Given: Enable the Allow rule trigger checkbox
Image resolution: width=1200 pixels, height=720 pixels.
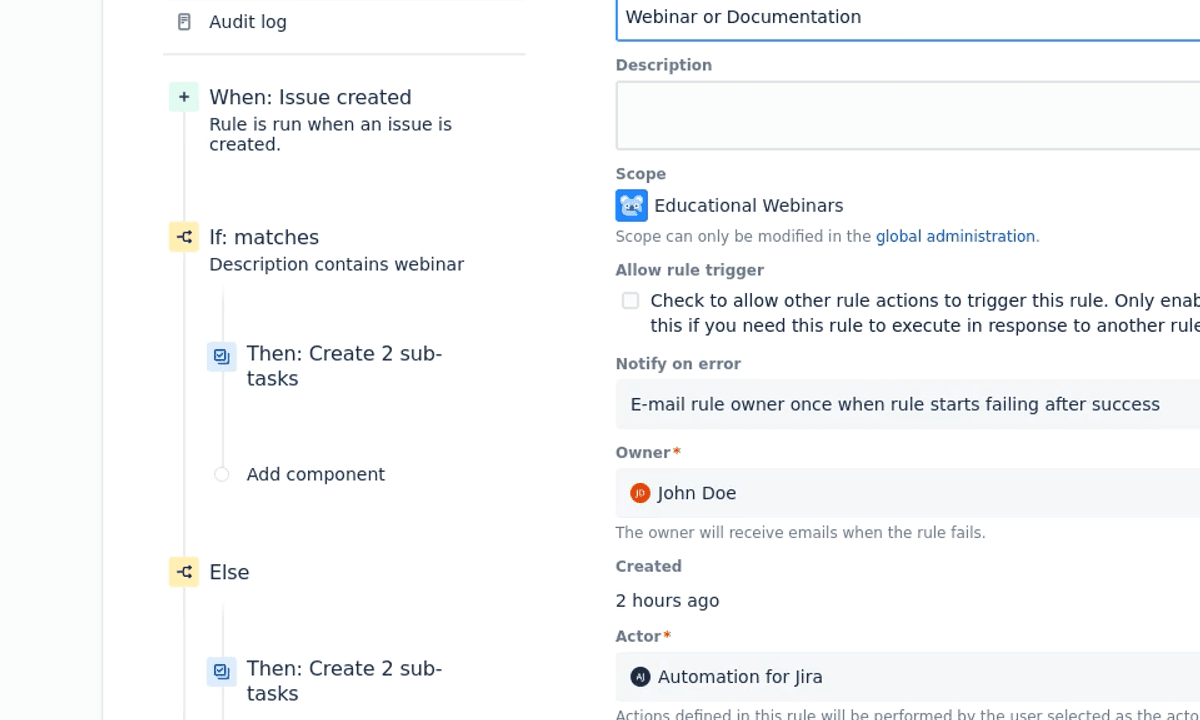Looking at the screenshot, I should (x=630, y=301).
